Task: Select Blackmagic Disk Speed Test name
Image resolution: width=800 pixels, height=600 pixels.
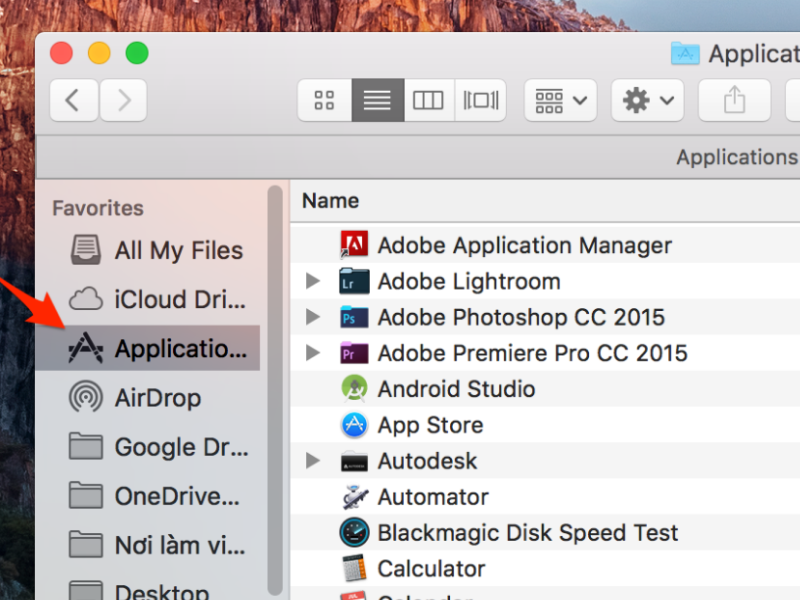Action: [528, 533]
